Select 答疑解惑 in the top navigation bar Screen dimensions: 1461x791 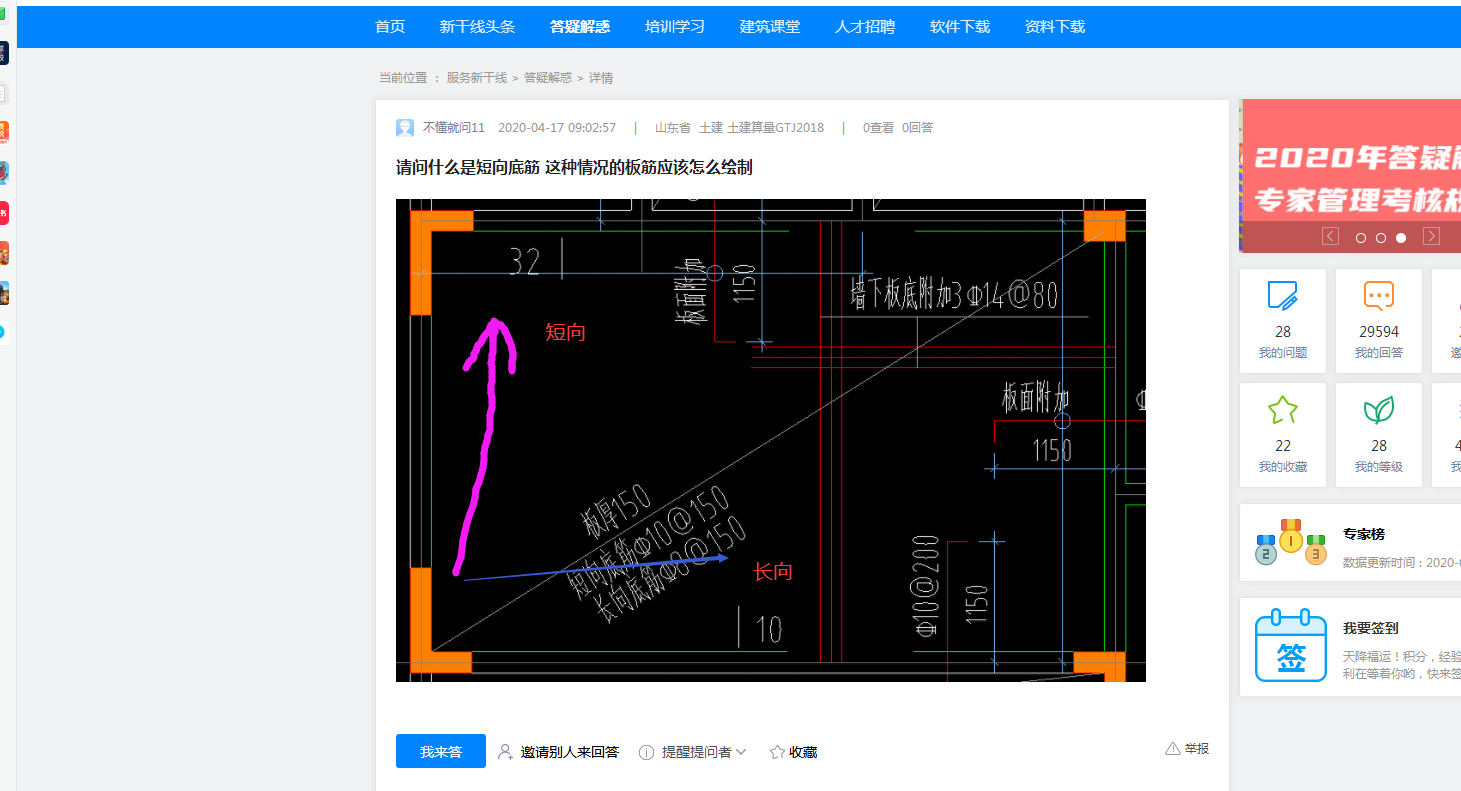[x=580, y=27]
